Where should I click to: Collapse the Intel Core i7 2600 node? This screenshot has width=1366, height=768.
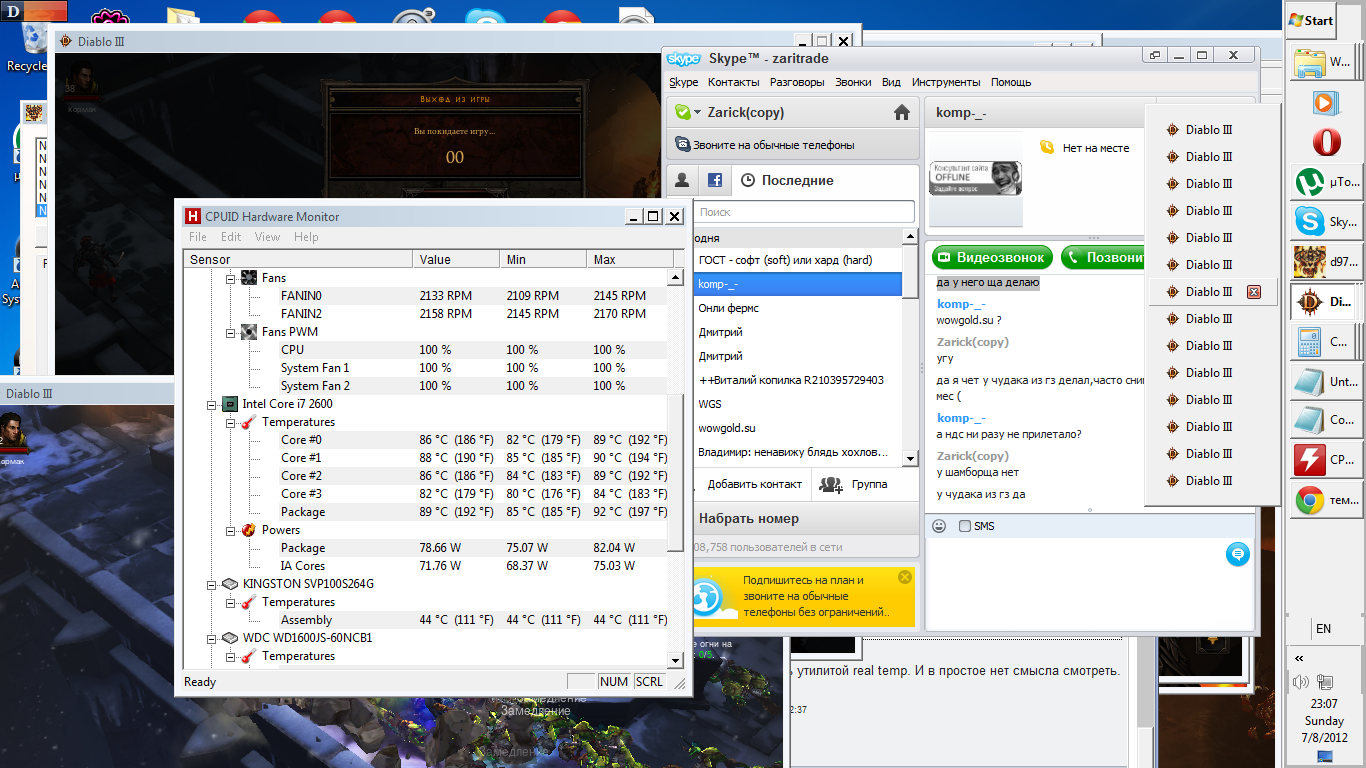coord(212,404)
